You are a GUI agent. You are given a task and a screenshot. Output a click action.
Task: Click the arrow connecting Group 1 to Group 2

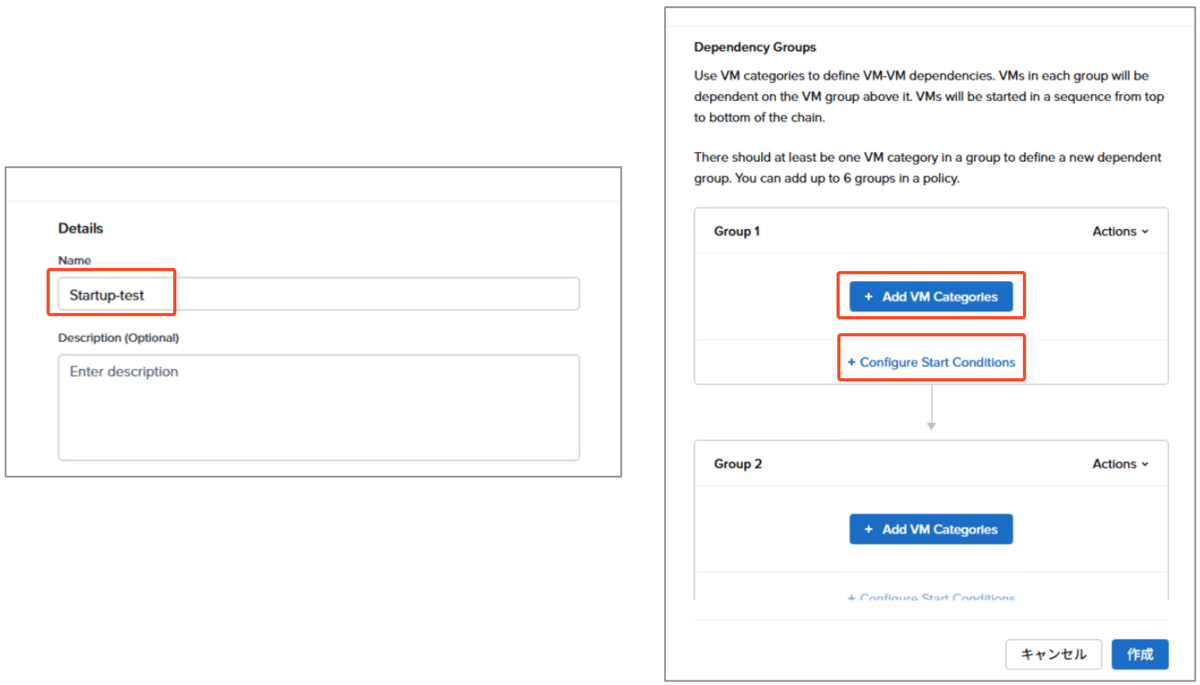point(931,408)
